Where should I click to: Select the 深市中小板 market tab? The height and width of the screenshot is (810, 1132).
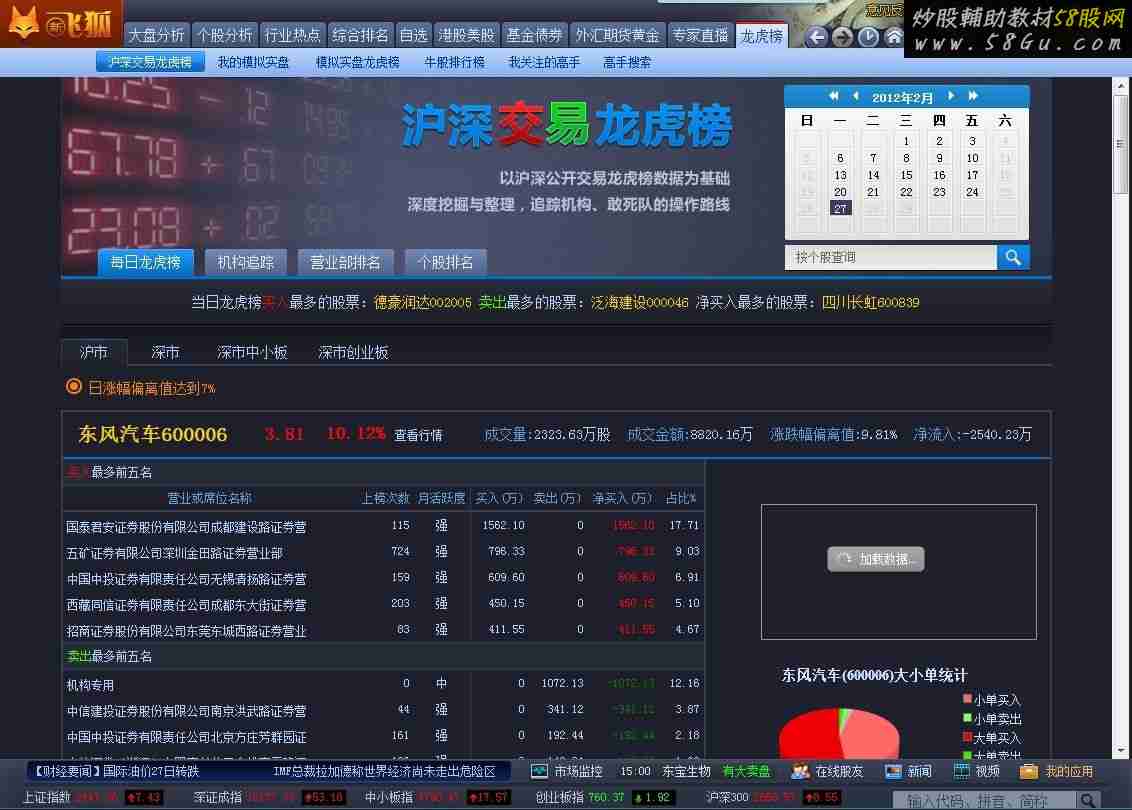[252, 352]
